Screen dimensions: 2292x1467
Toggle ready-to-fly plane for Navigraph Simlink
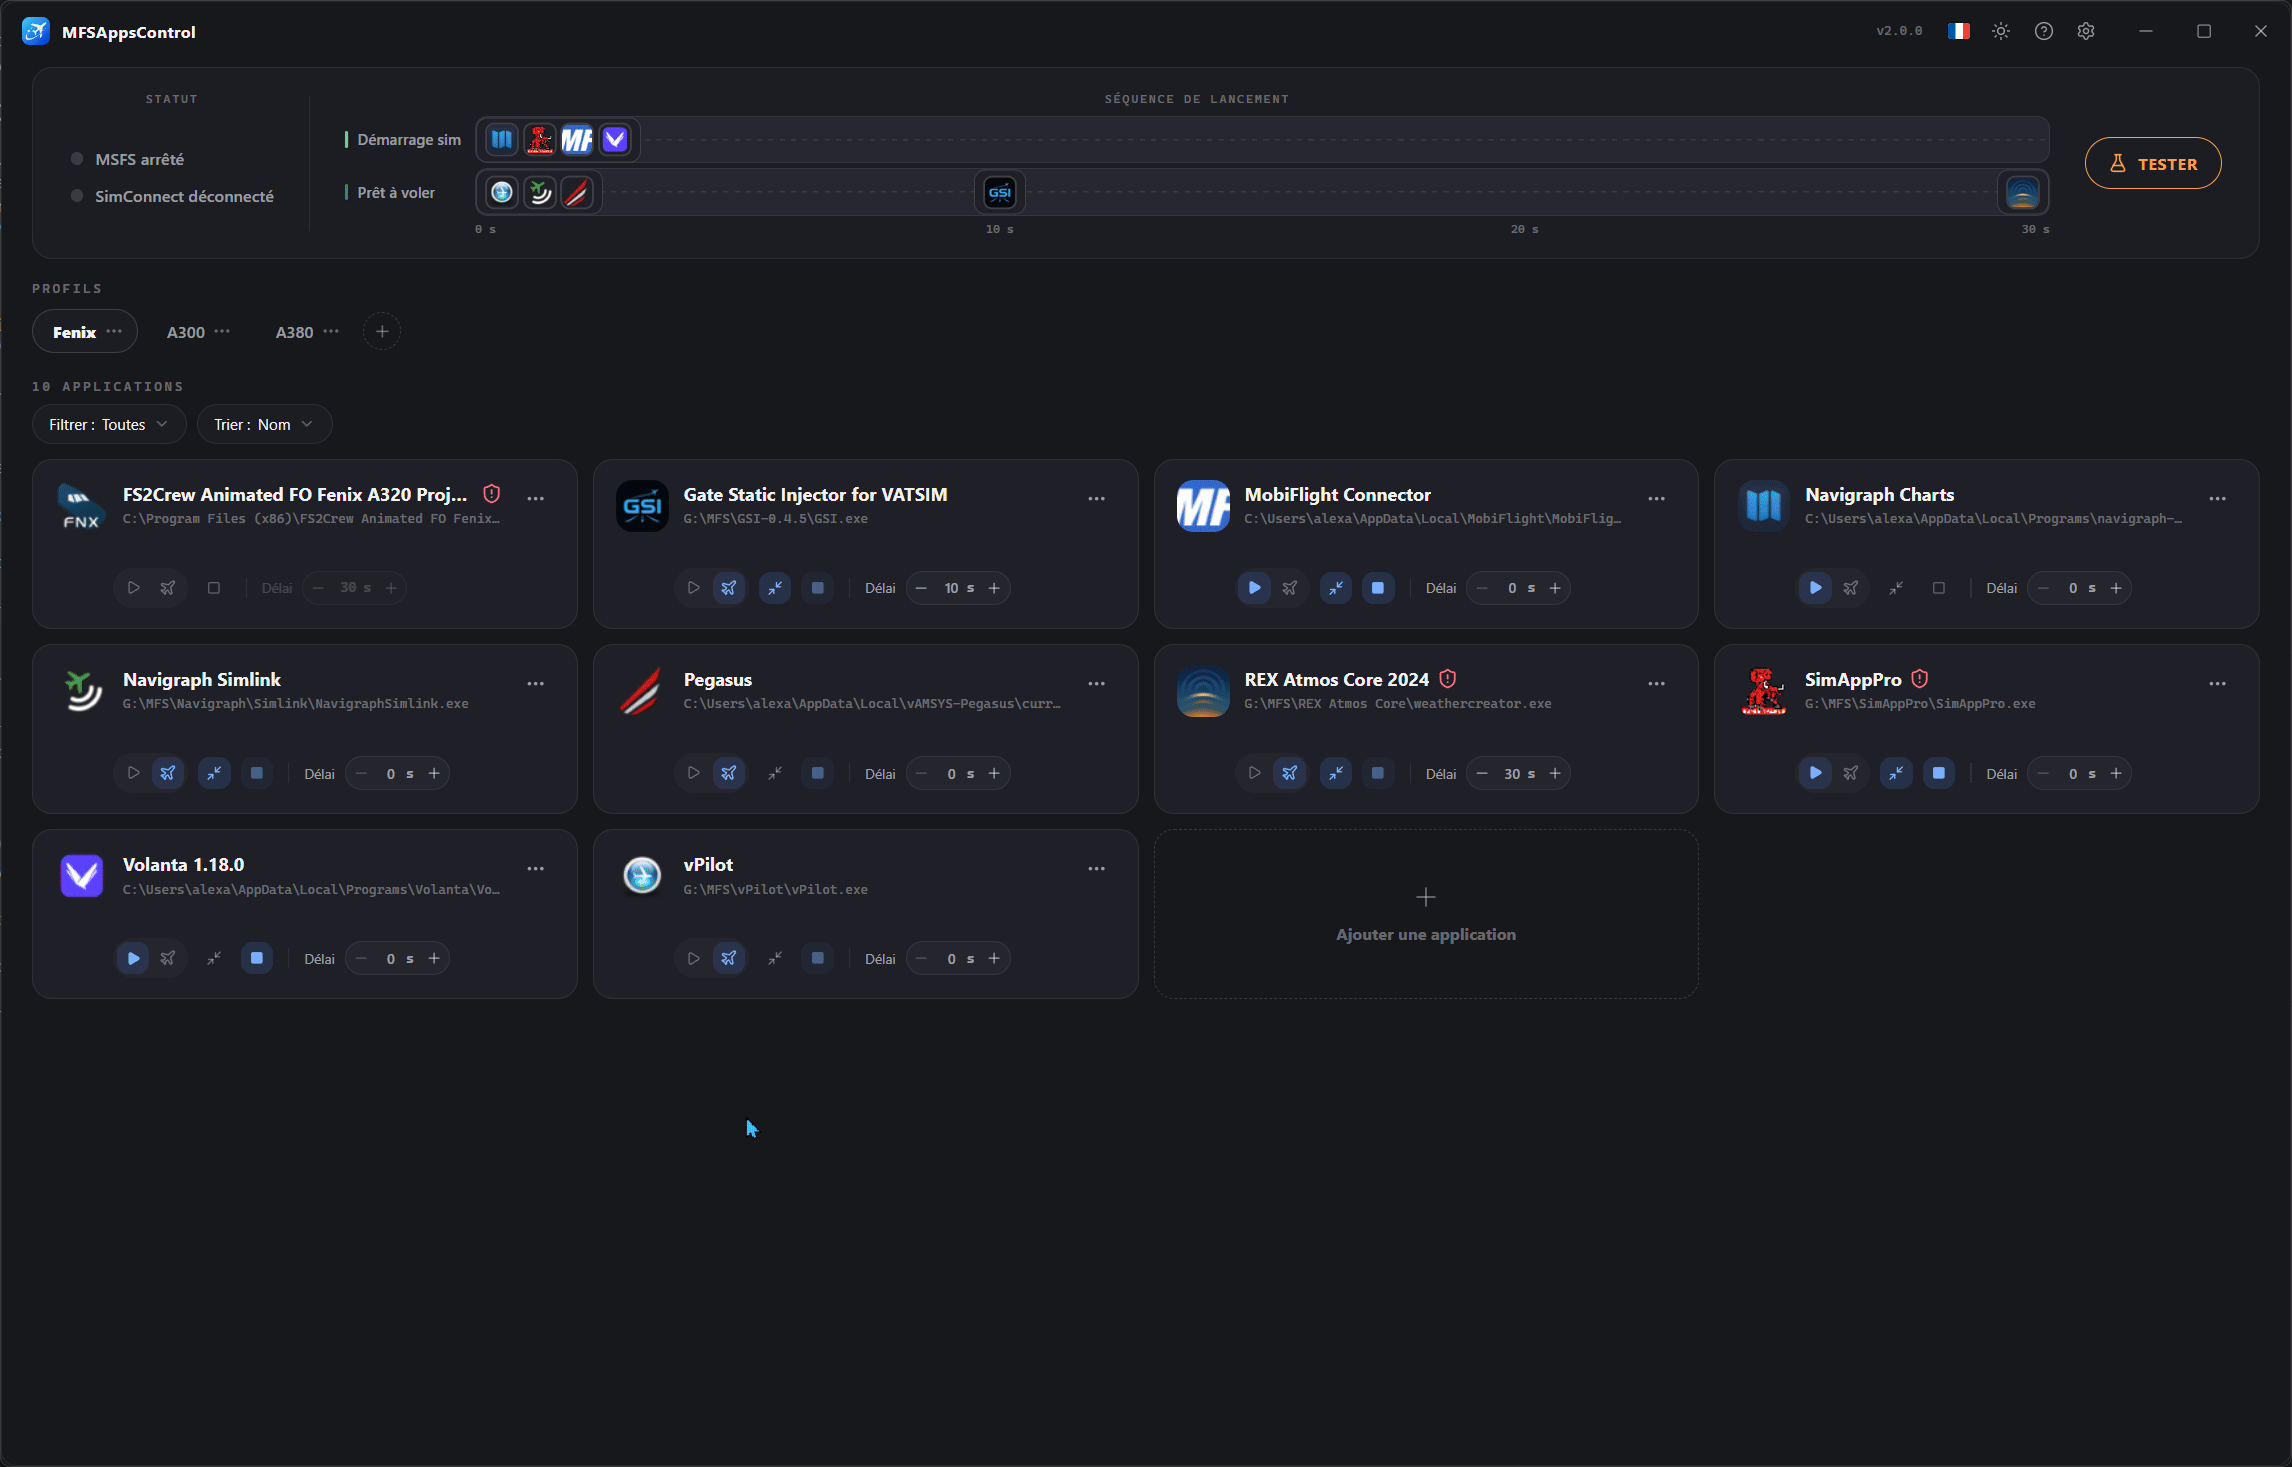click(168, 773)
